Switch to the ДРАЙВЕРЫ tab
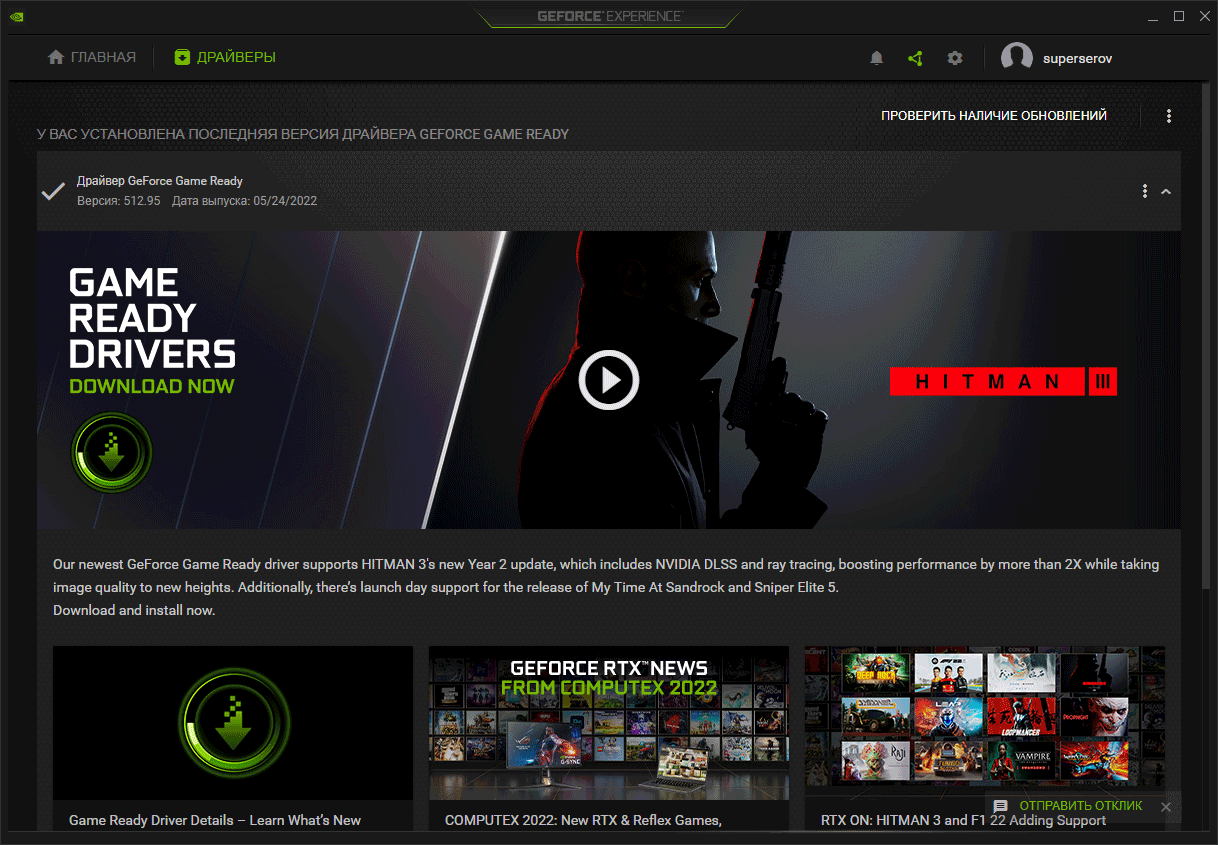The image size is (1218, 845). pyautogui.click(x=225, y=57)
